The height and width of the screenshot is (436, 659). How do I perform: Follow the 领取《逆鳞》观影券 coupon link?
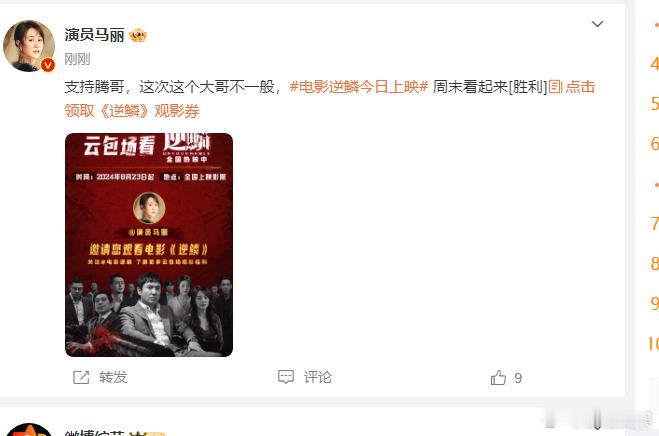tap(132, 111)
